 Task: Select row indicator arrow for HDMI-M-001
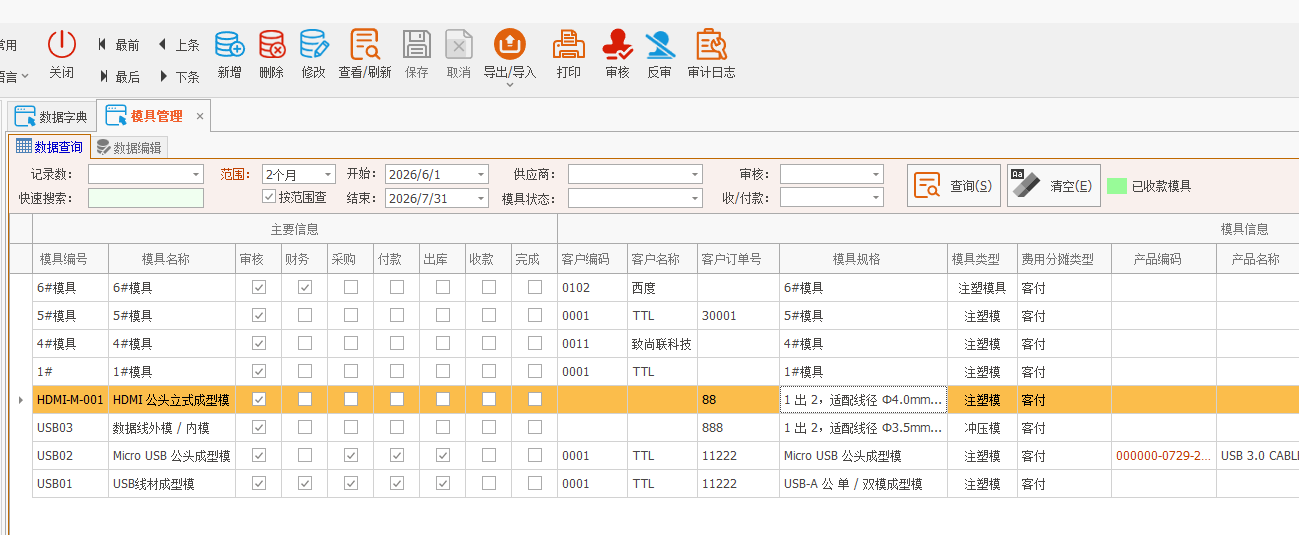[21, 400]
